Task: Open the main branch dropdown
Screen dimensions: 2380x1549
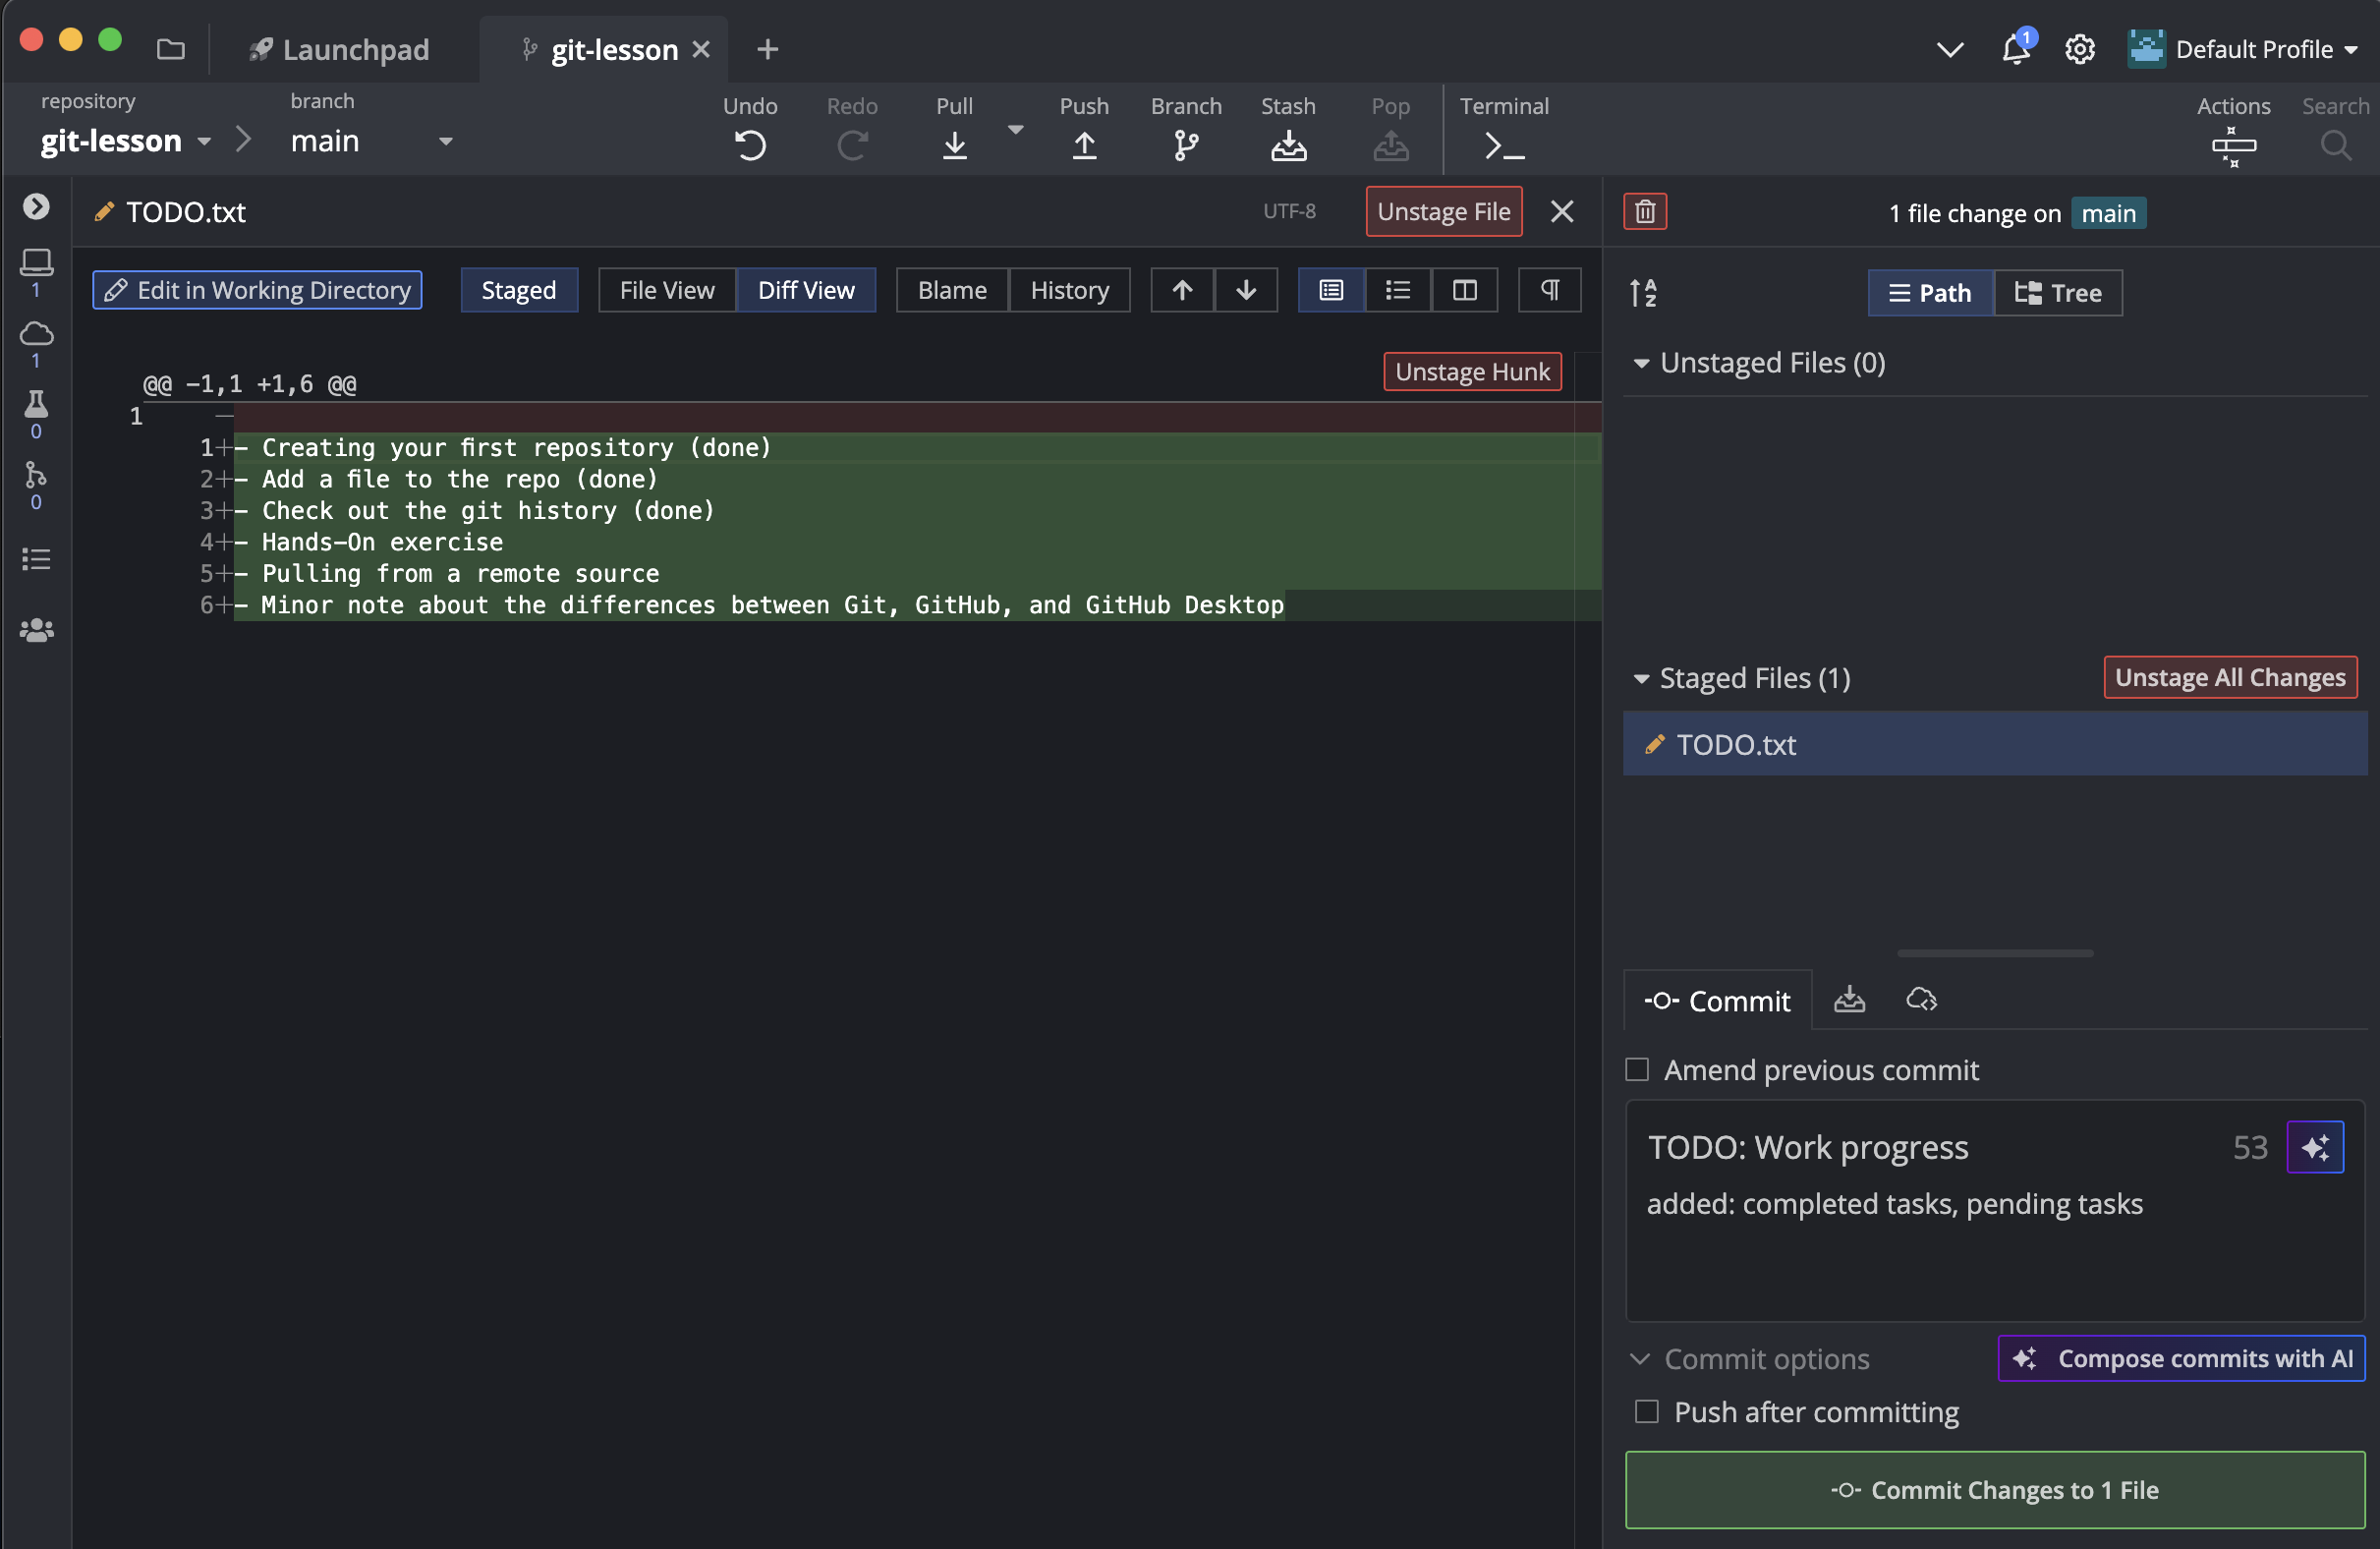Action: pyautogui.click(x=446, y=141)
